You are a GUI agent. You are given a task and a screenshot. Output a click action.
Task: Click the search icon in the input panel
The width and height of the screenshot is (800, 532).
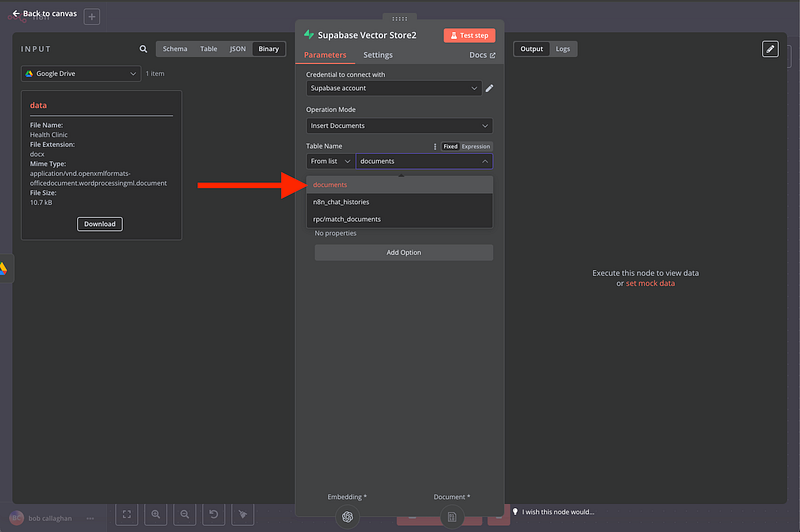coord(143,49)
